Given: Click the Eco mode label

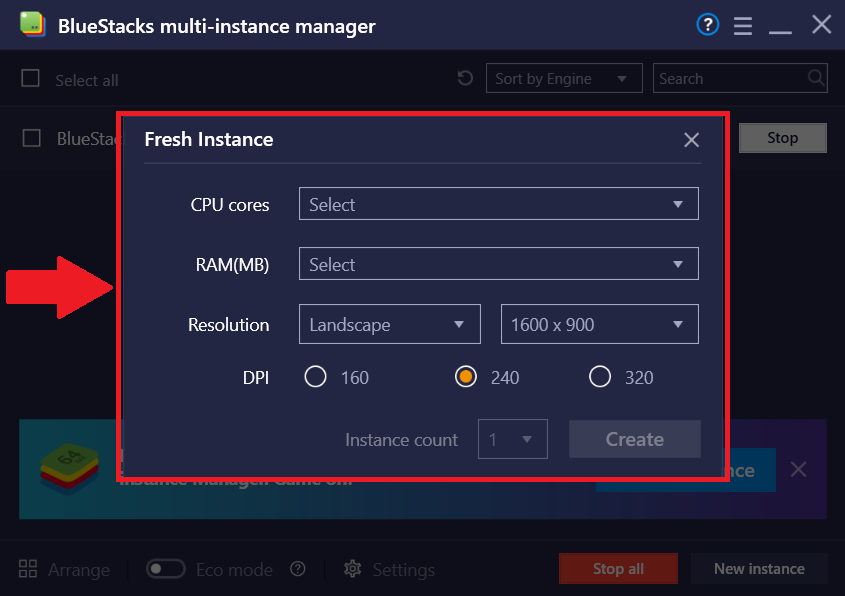Looking at the screenshot, I should coord(234,570).
